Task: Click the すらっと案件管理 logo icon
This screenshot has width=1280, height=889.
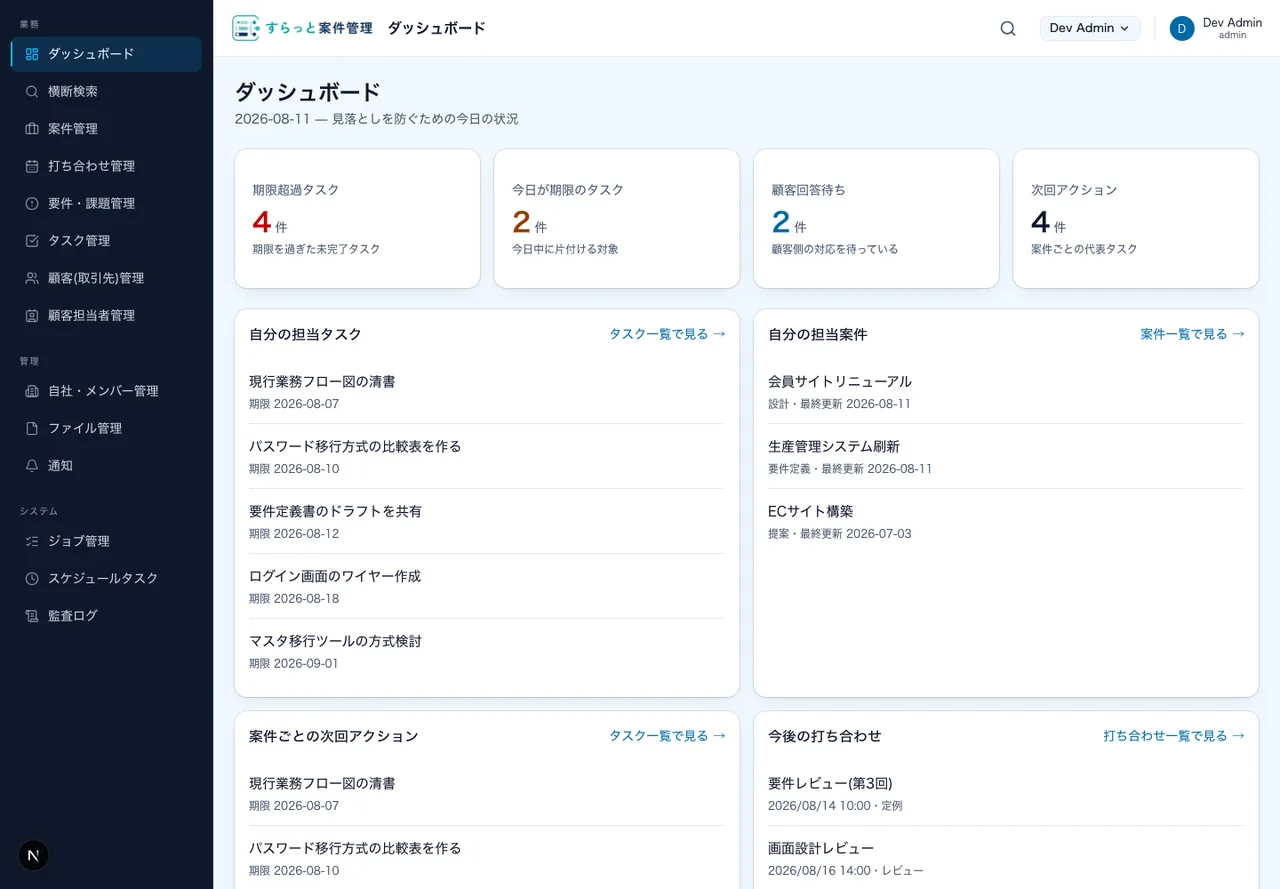Action: click(x=245, y=28)
